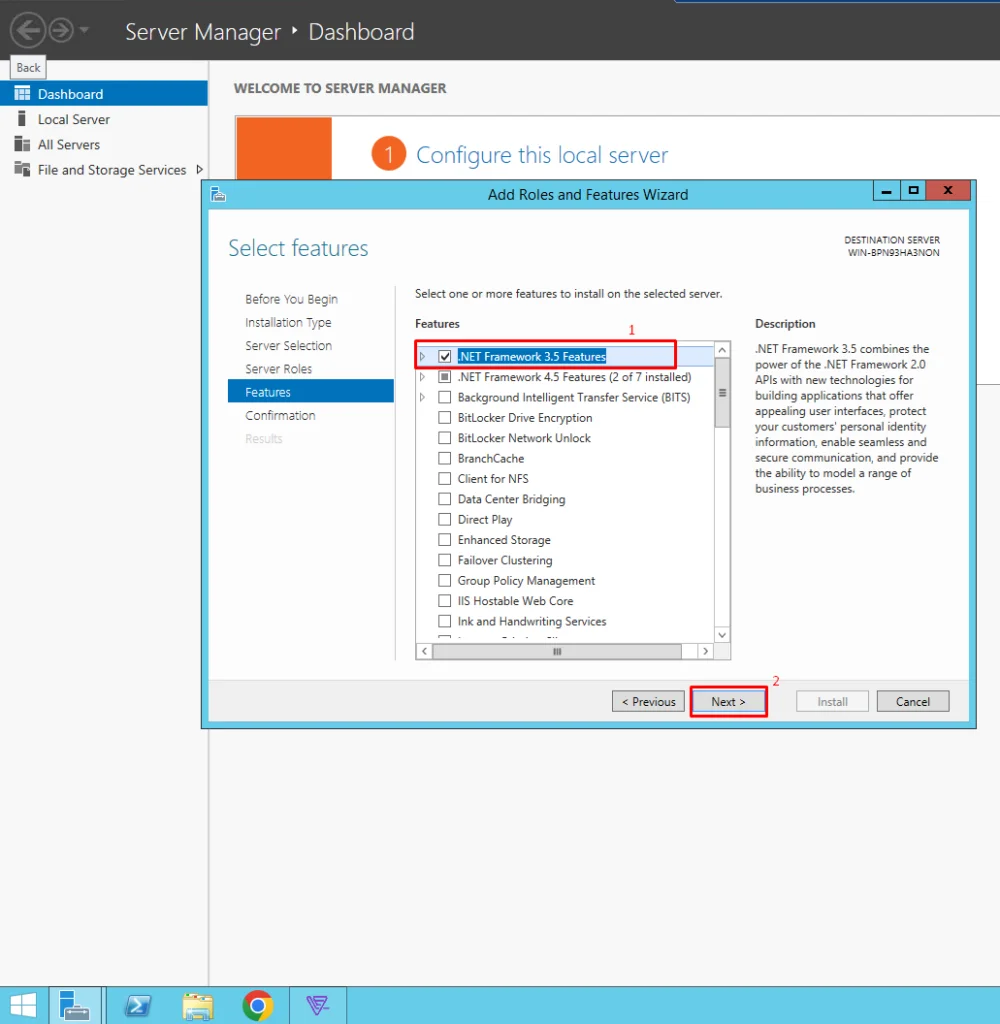1000x1024 pixels.
Task: Click the Cancel button
Action: pyautogui.click(x=912, y=701)
